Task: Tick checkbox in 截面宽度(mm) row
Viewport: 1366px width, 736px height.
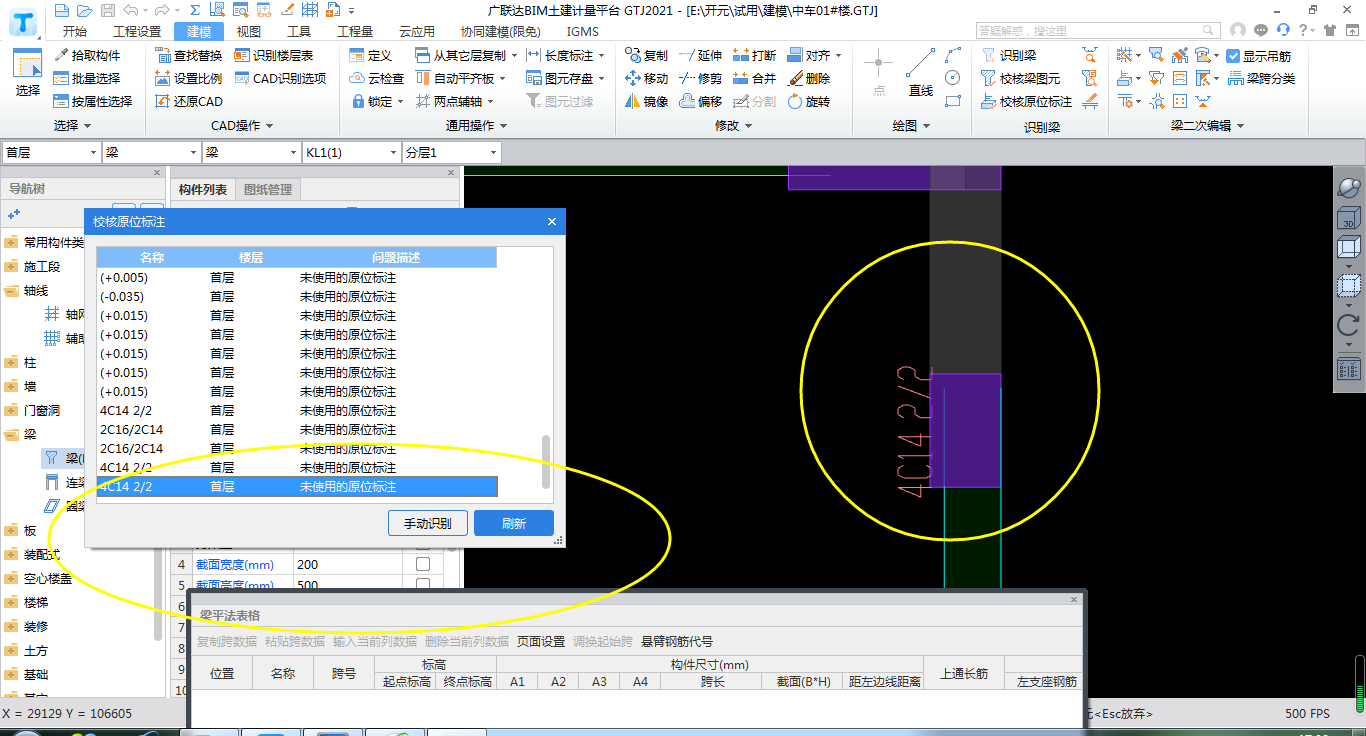Action: (422, 565)
